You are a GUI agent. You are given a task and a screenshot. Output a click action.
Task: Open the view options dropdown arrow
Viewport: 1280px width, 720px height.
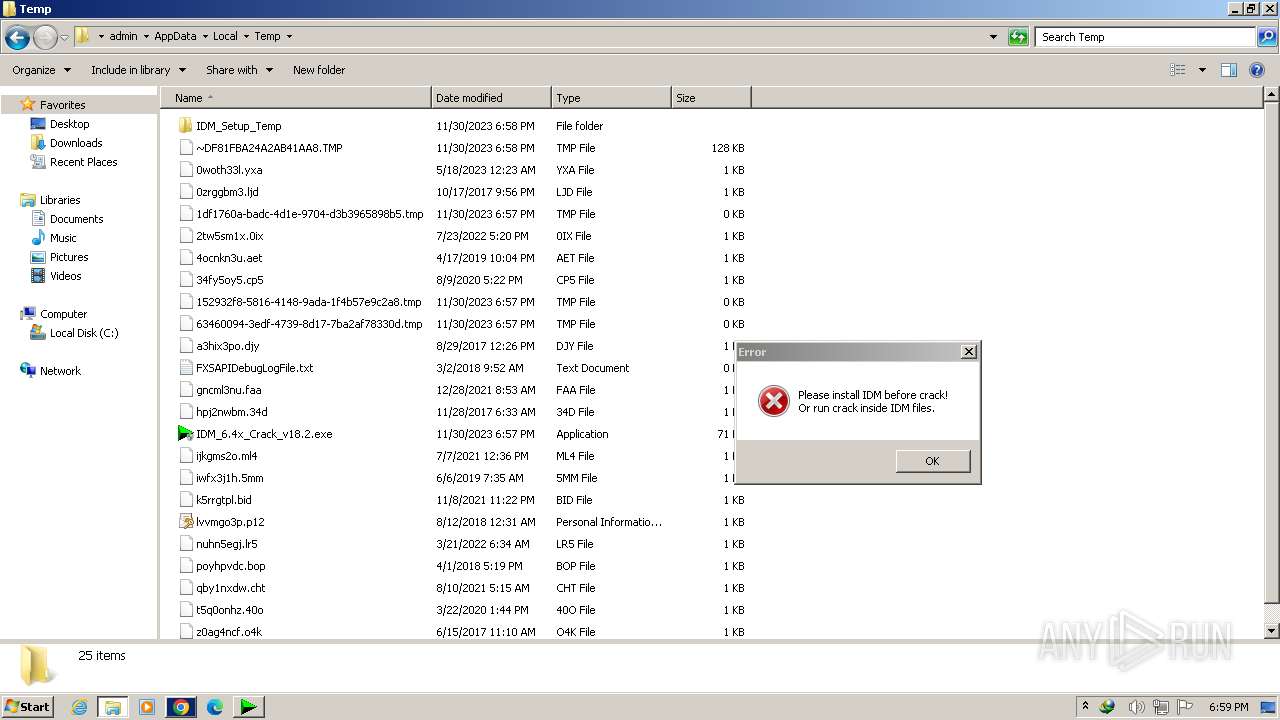(x=1202, y=70)
